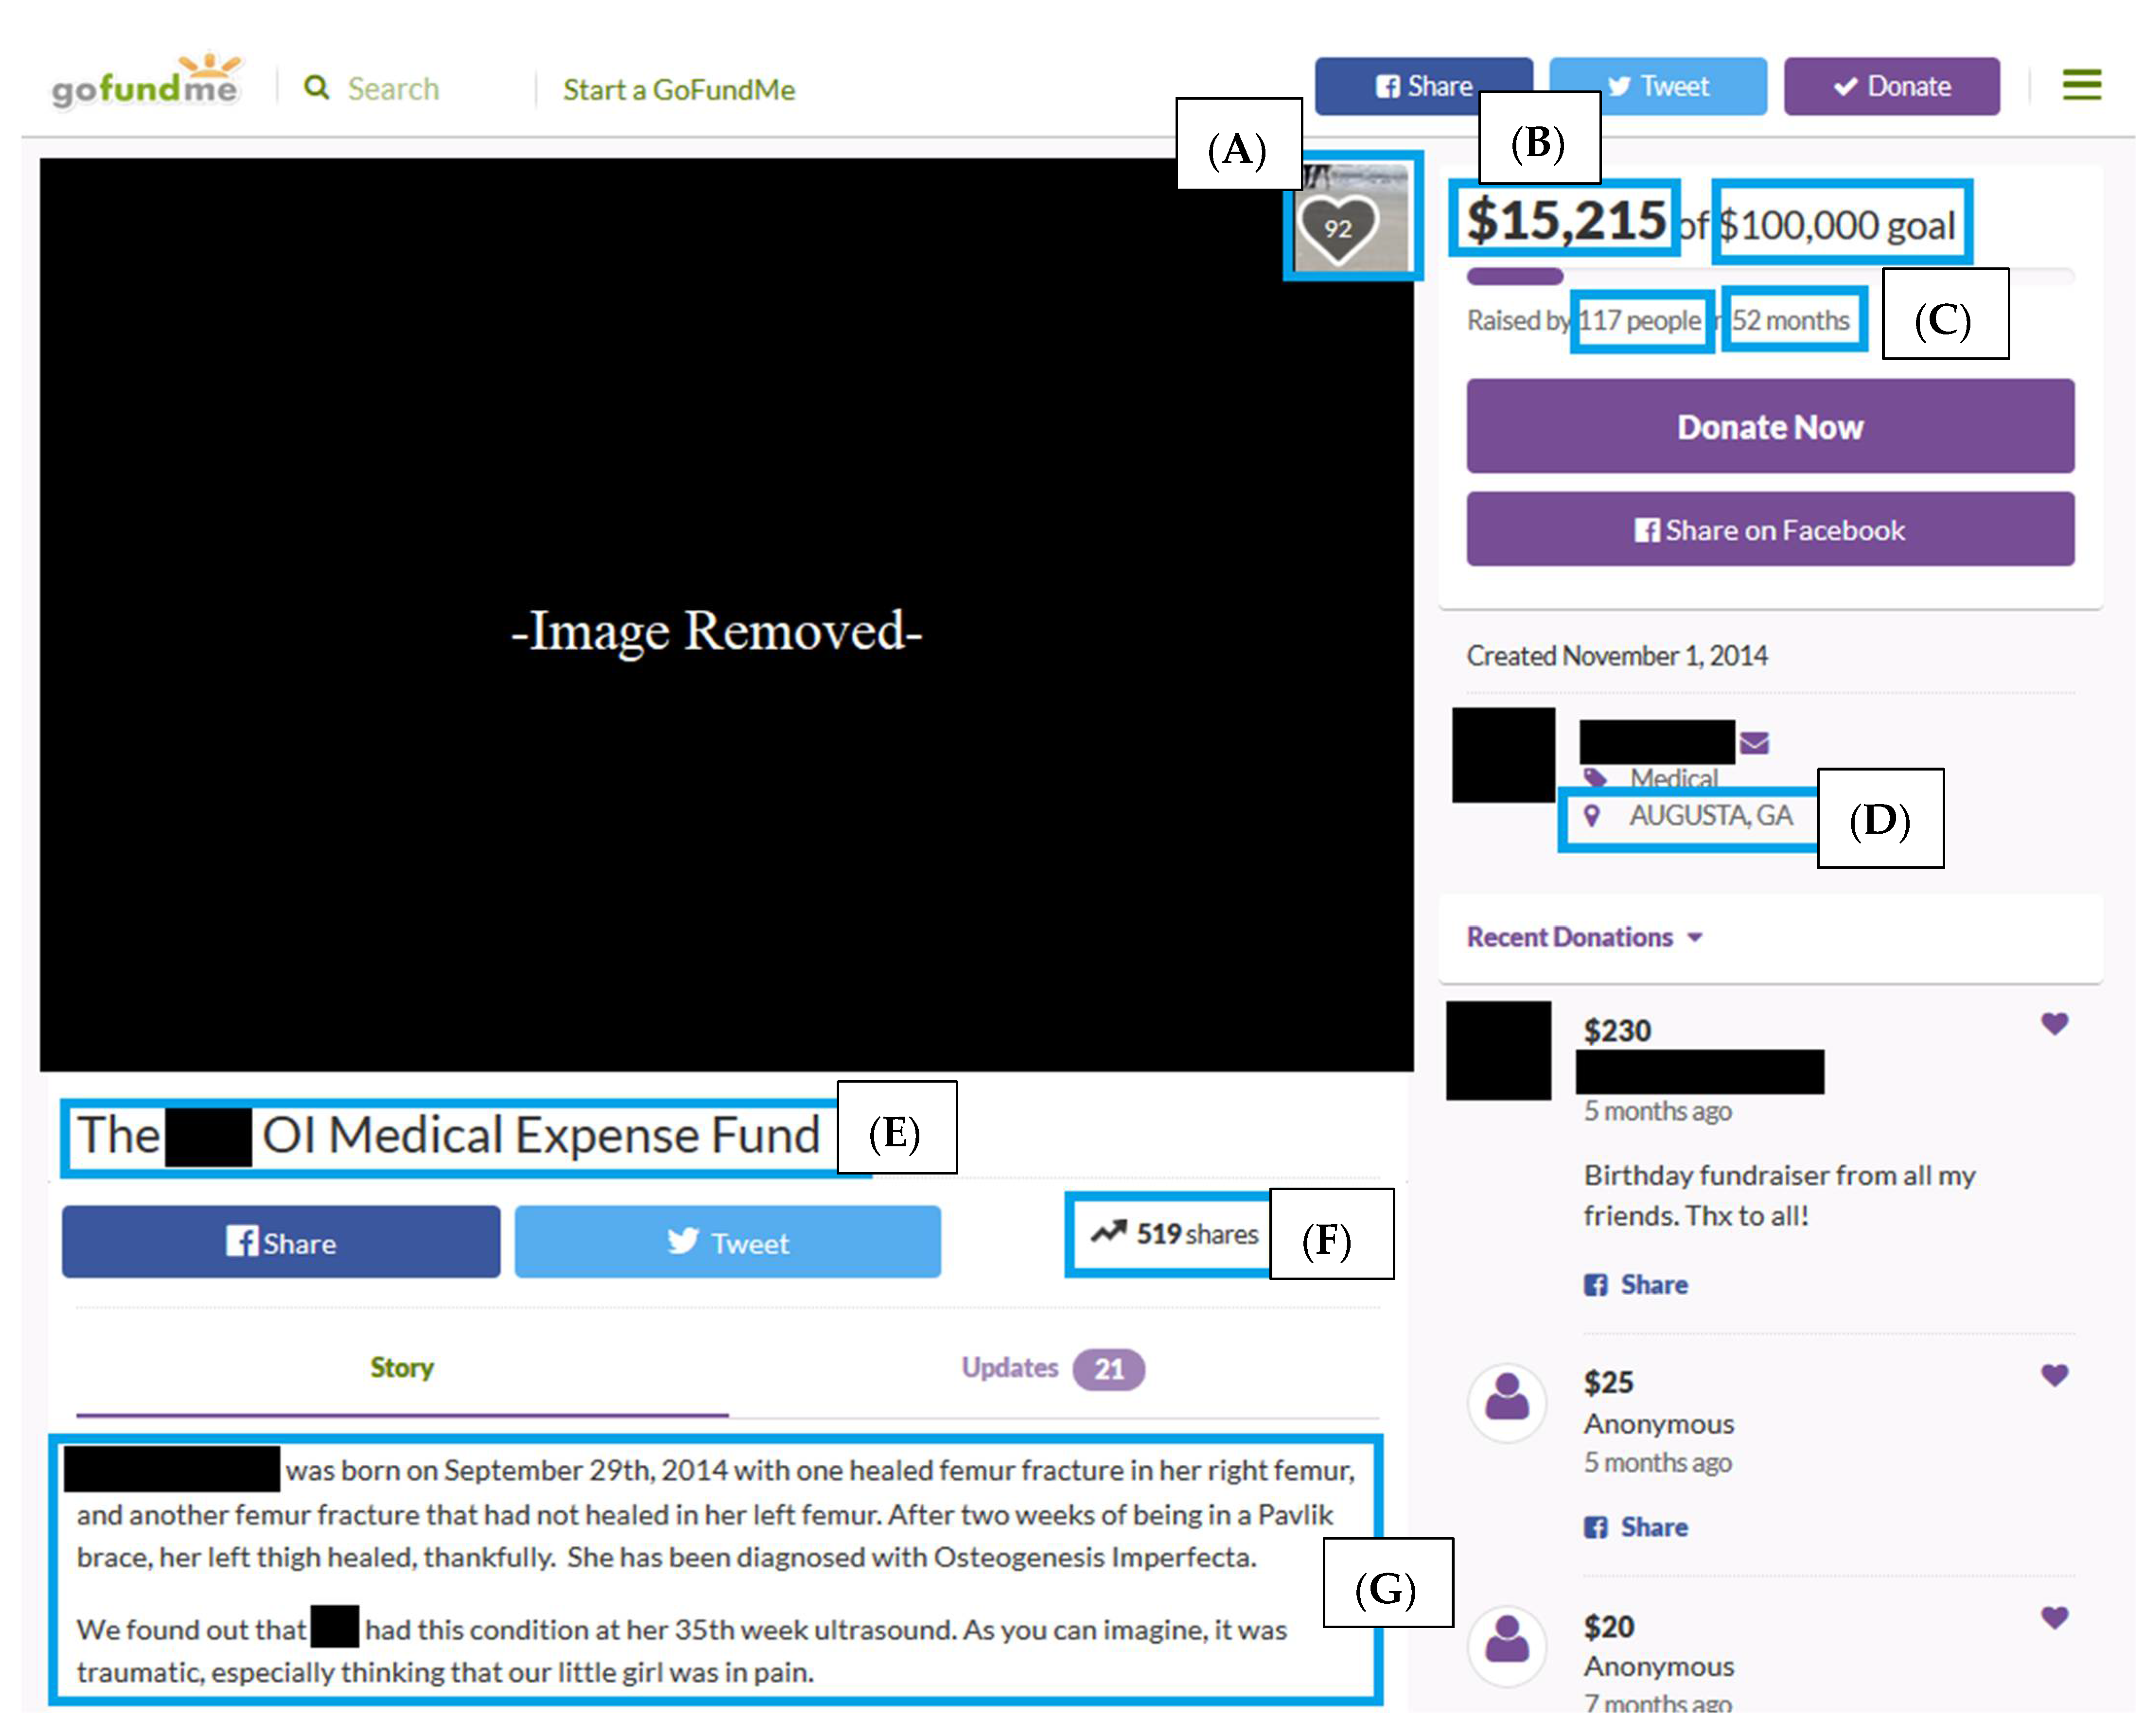Click the 92 hearts thumbnail icon

click(x=1337, y=228)
